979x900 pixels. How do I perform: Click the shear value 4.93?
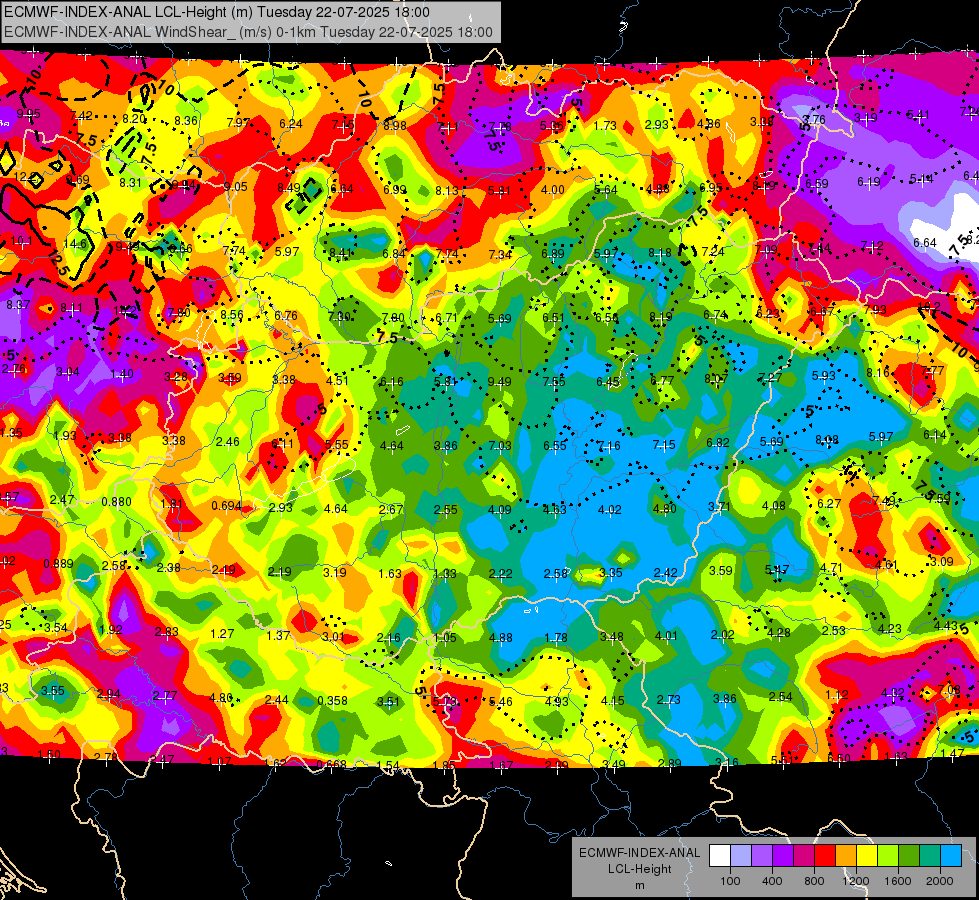tap(556, 701)
